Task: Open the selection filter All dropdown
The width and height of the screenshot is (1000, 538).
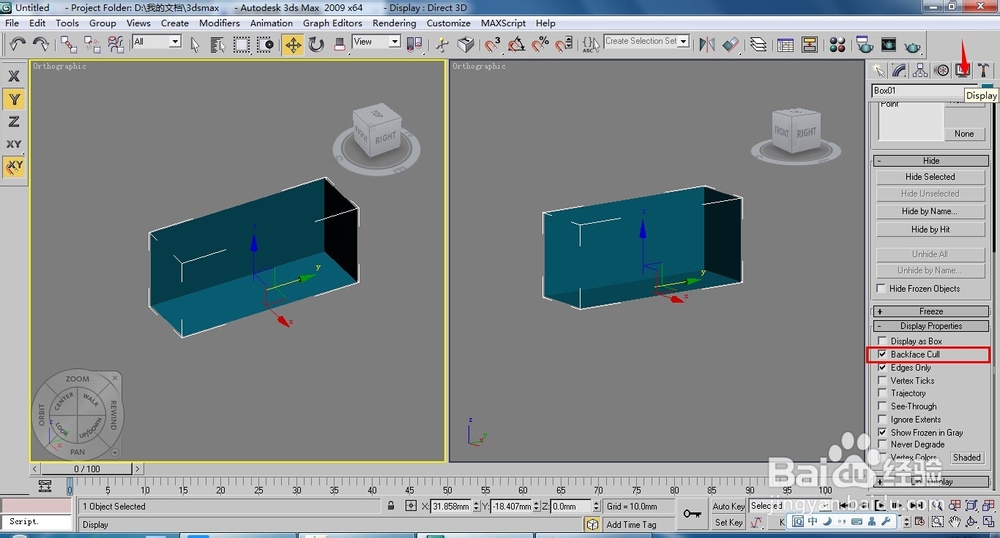Action: pos(157,41)
